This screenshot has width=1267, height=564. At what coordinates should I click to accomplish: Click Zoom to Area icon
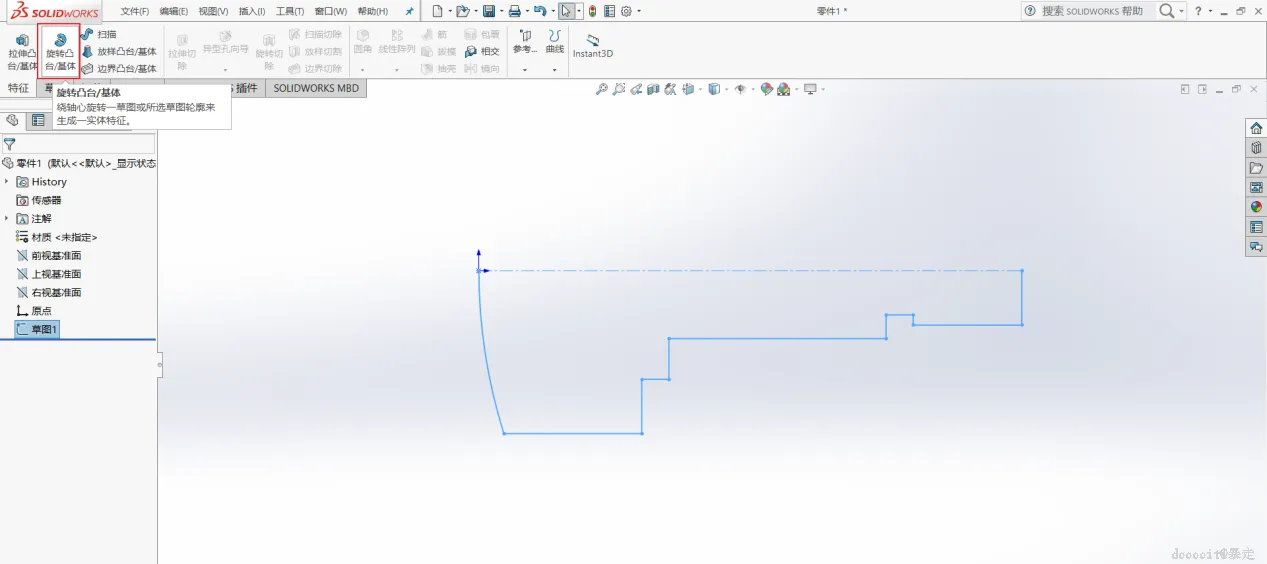(620, 89)
